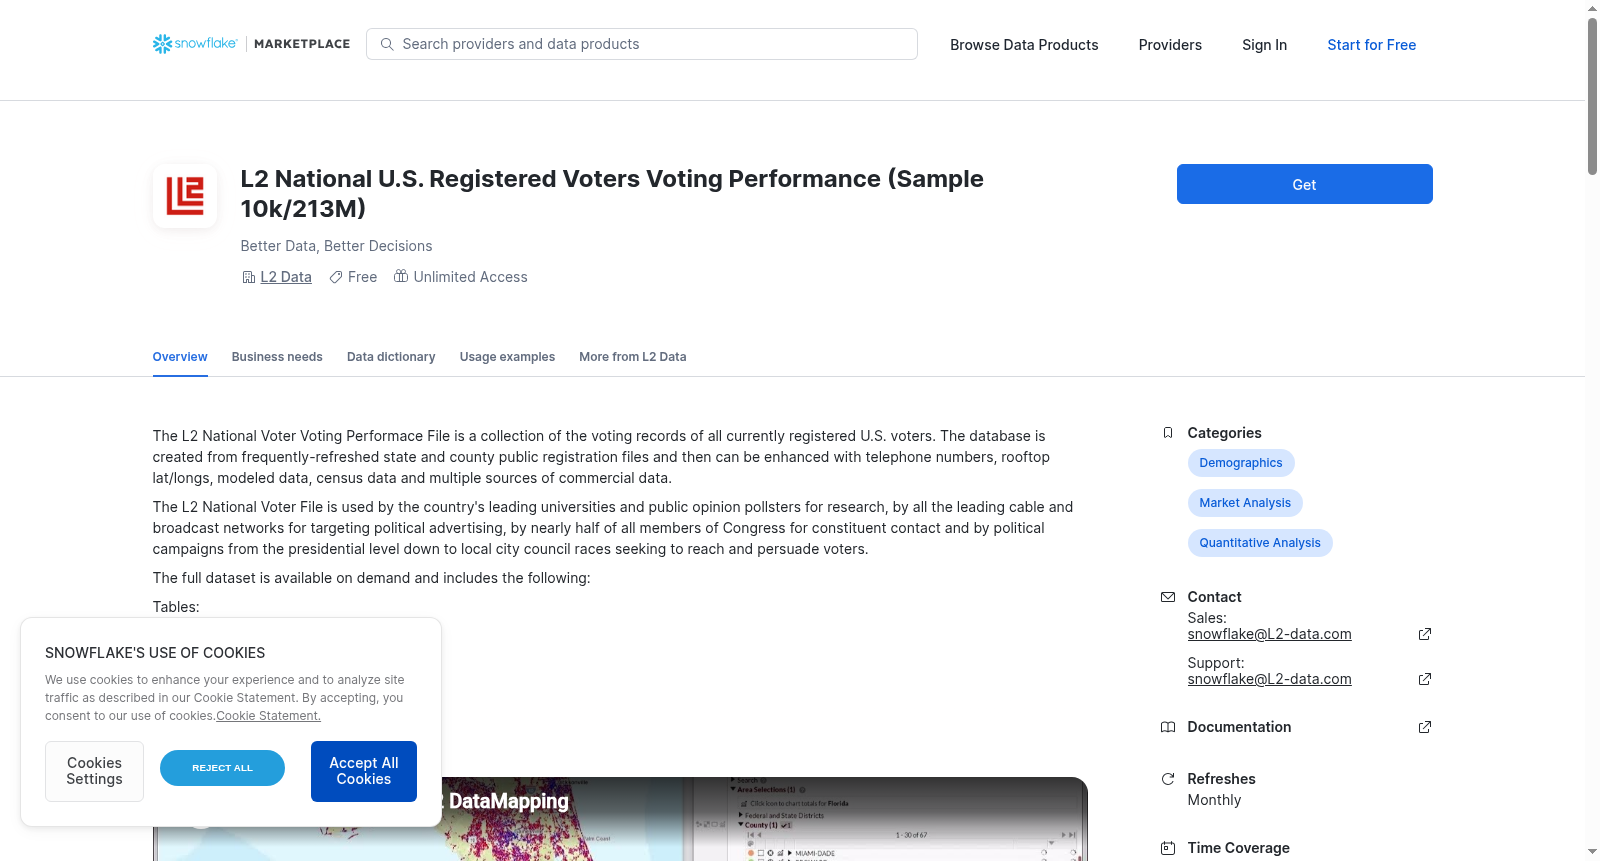Viewport: 1600px width, 861px height.
Task: Click the magnifier icon in search bar
Action: click(x=387, y=44)
